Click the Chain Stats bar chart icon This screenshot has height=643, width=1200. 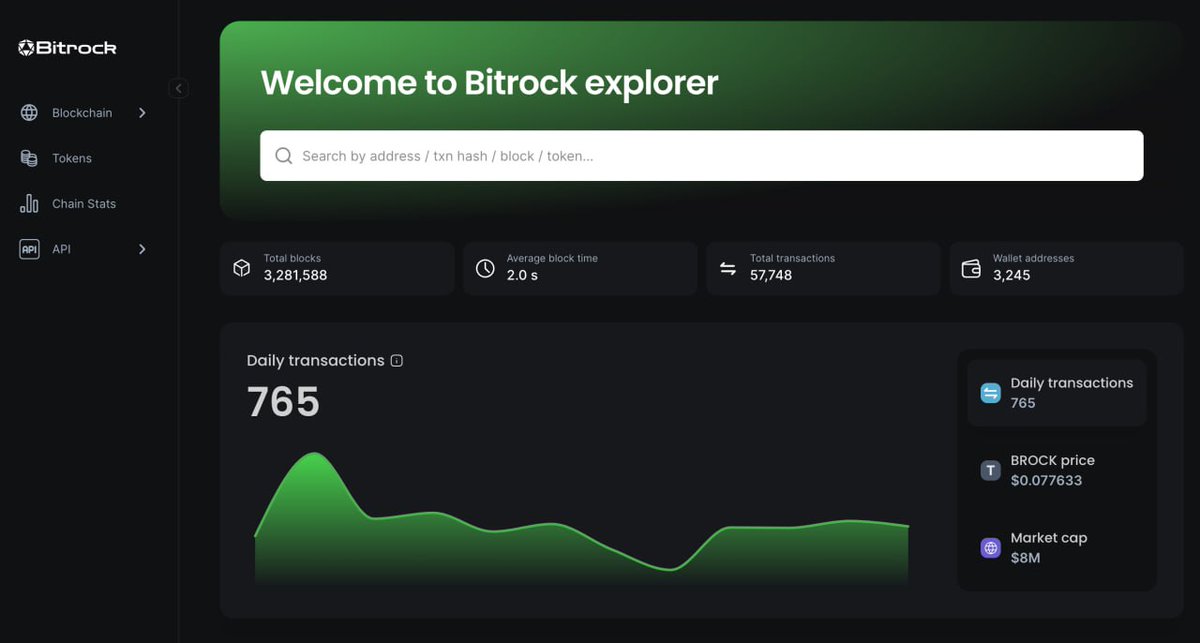29,203
